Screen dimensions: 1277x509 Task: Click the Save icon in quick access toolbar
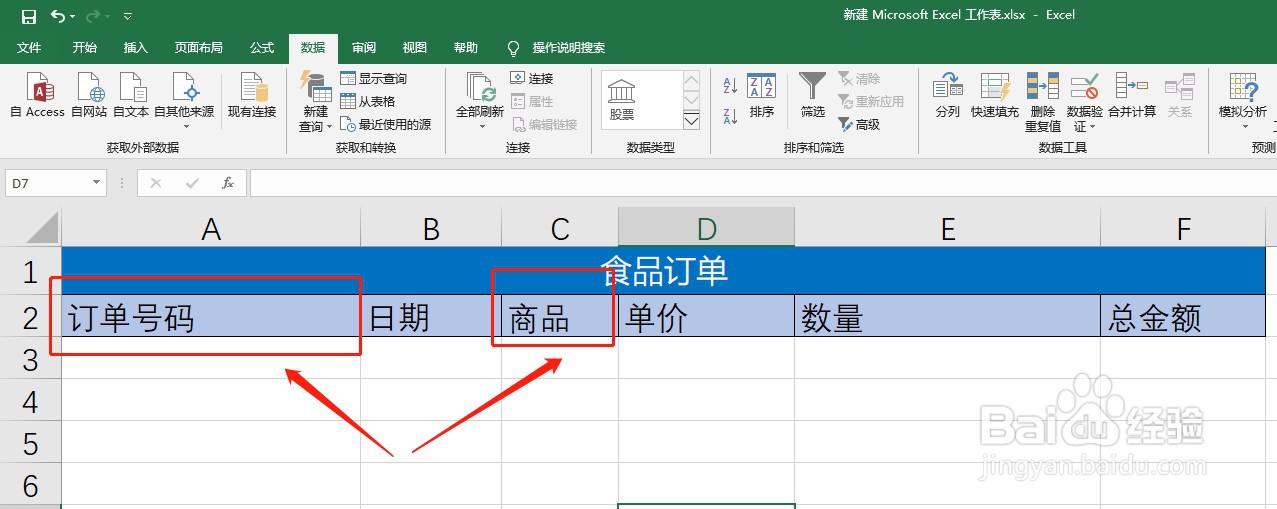[28, 16]
